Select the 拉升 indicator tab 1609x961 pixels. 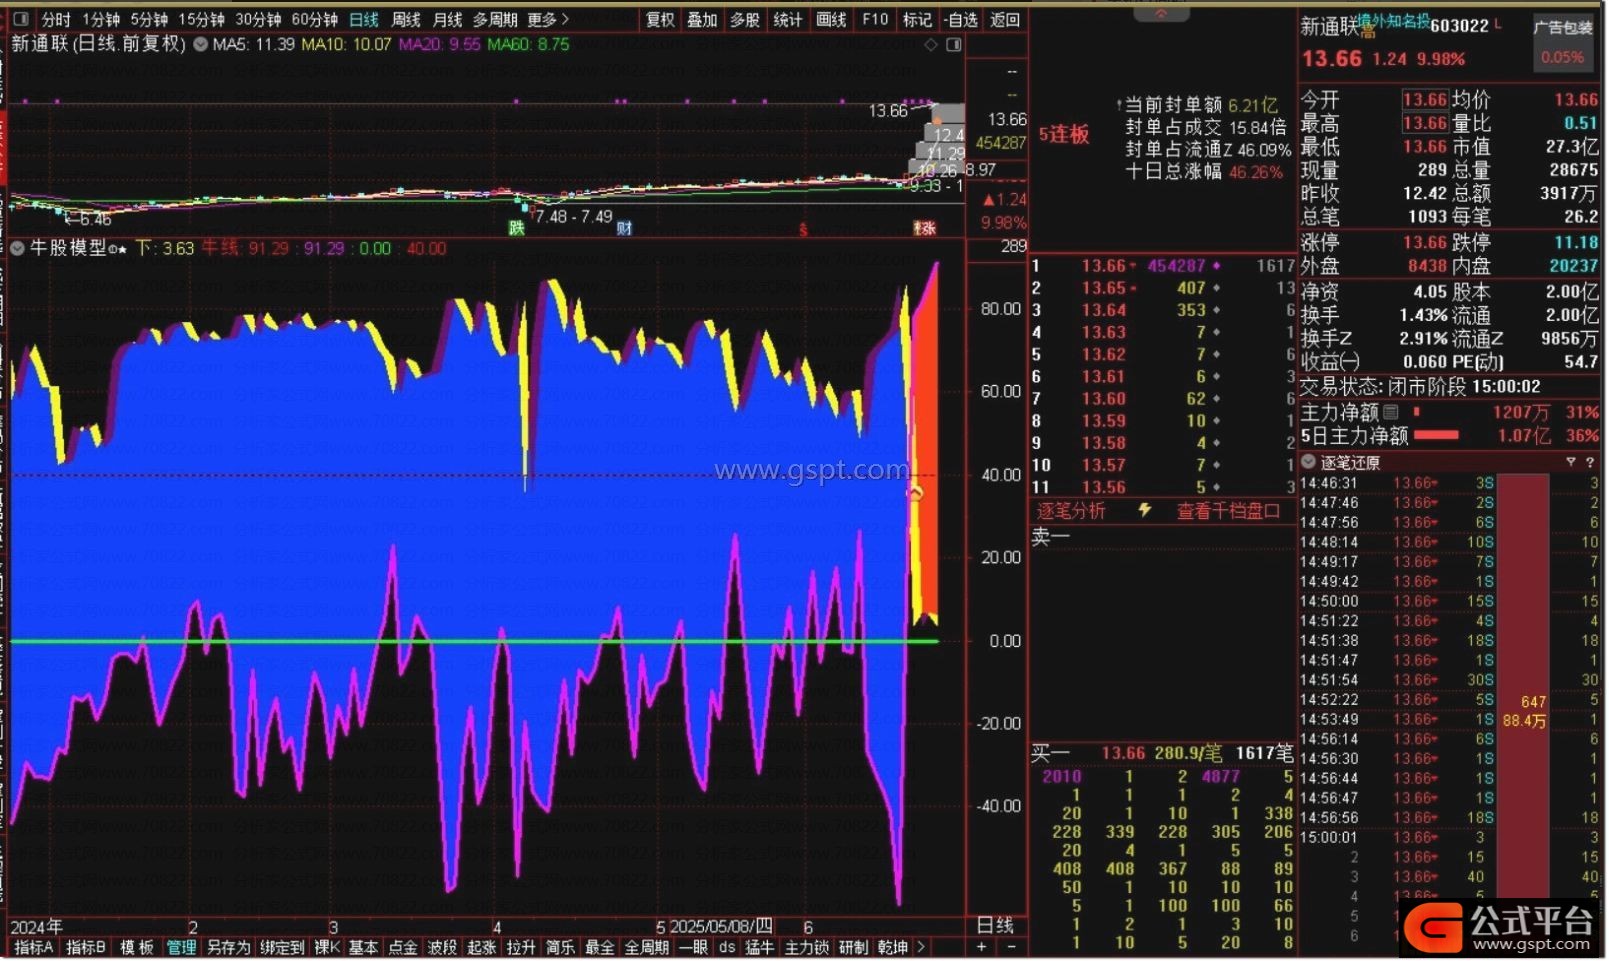pyautogui.click(x=521, y=947)
